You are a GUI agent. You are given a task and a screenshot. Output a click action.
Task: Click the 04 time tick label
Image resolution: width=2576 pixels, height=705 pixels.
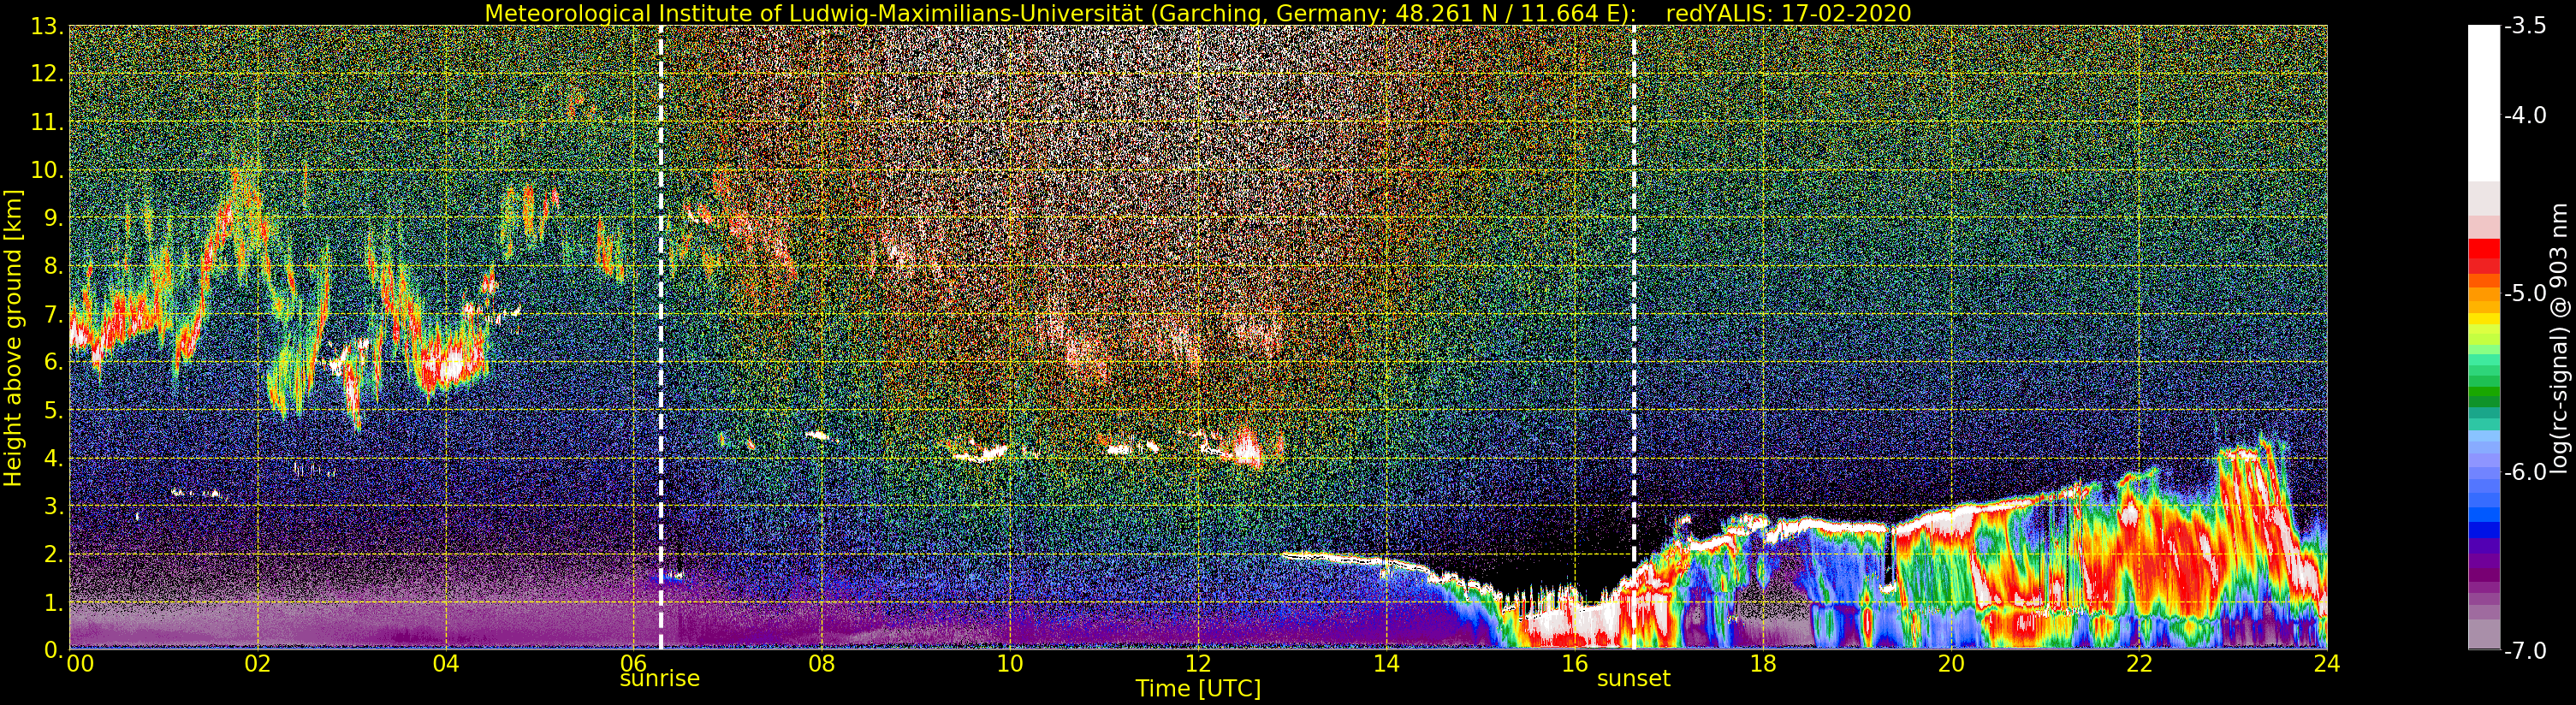(x=446, y=664)
